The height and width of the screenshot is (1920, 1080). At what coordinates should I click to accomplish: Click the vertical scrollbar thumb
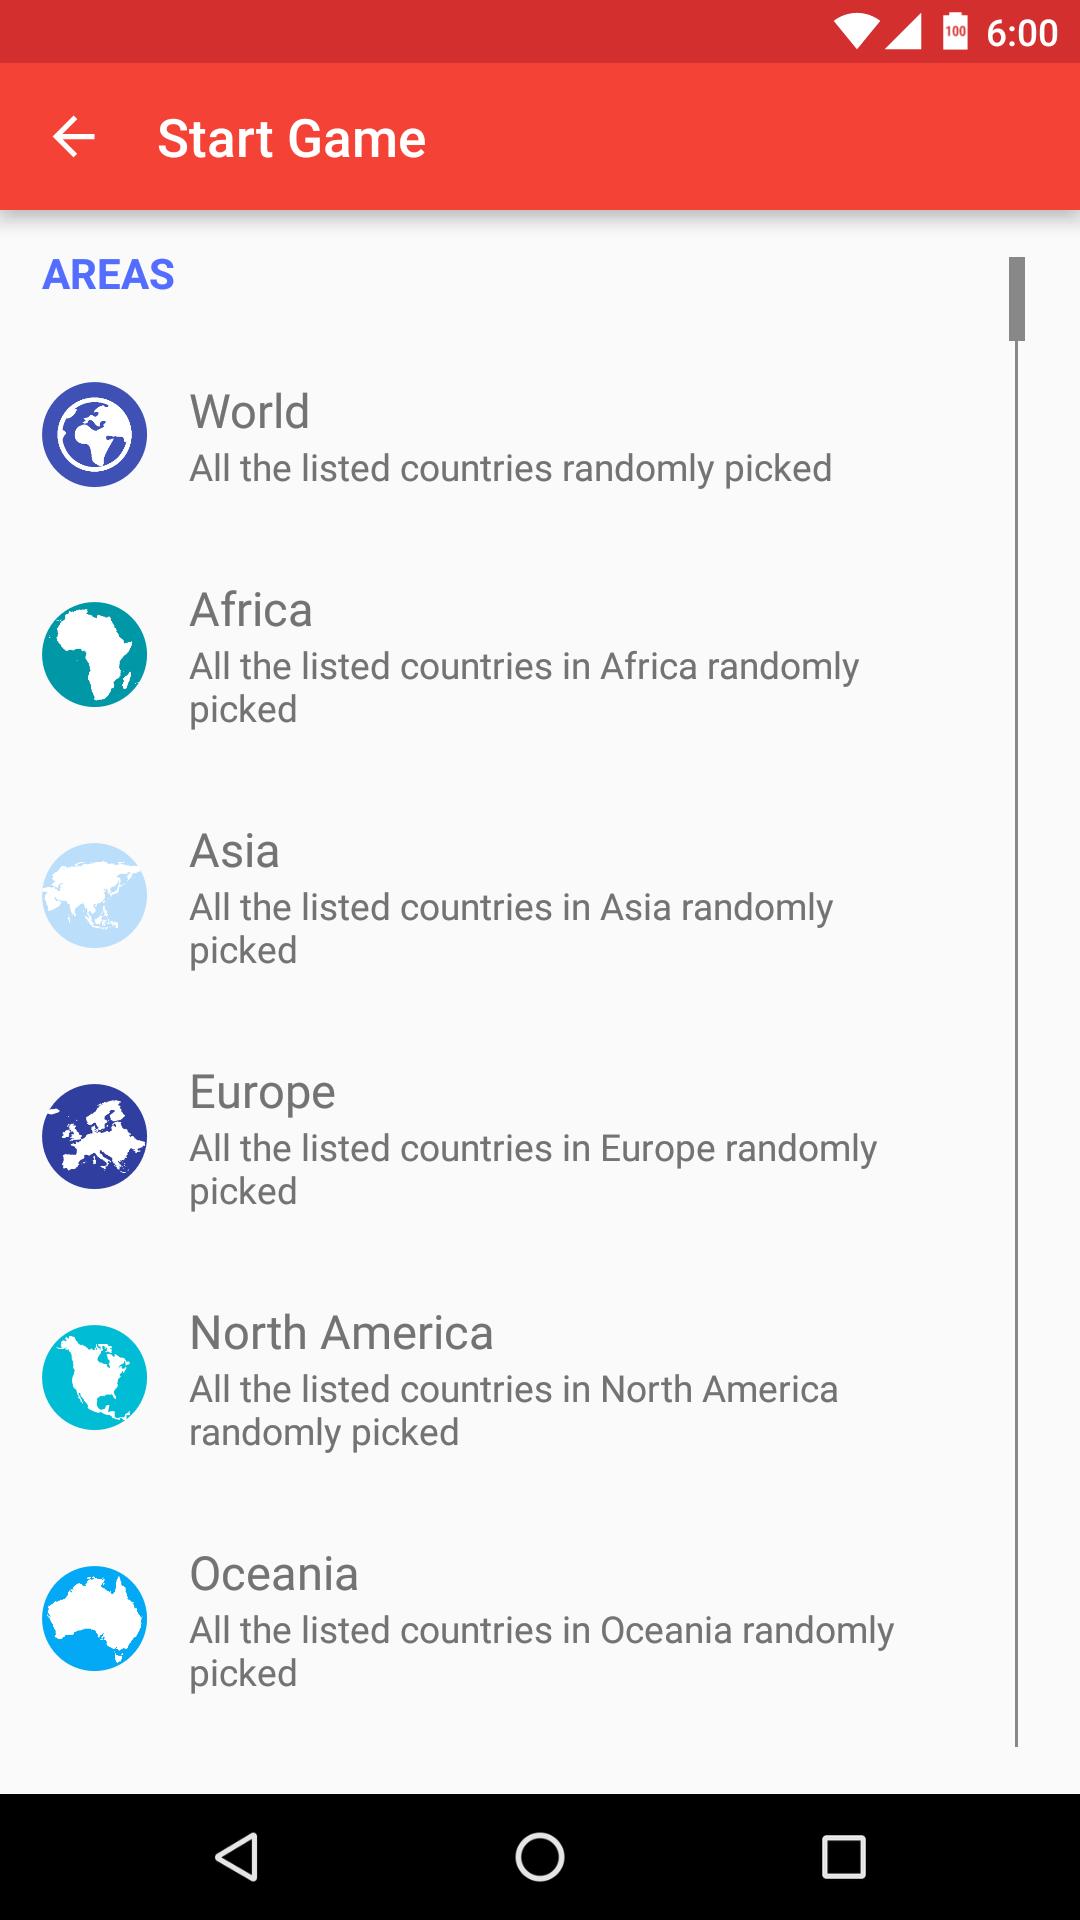tap(1017, 299)
